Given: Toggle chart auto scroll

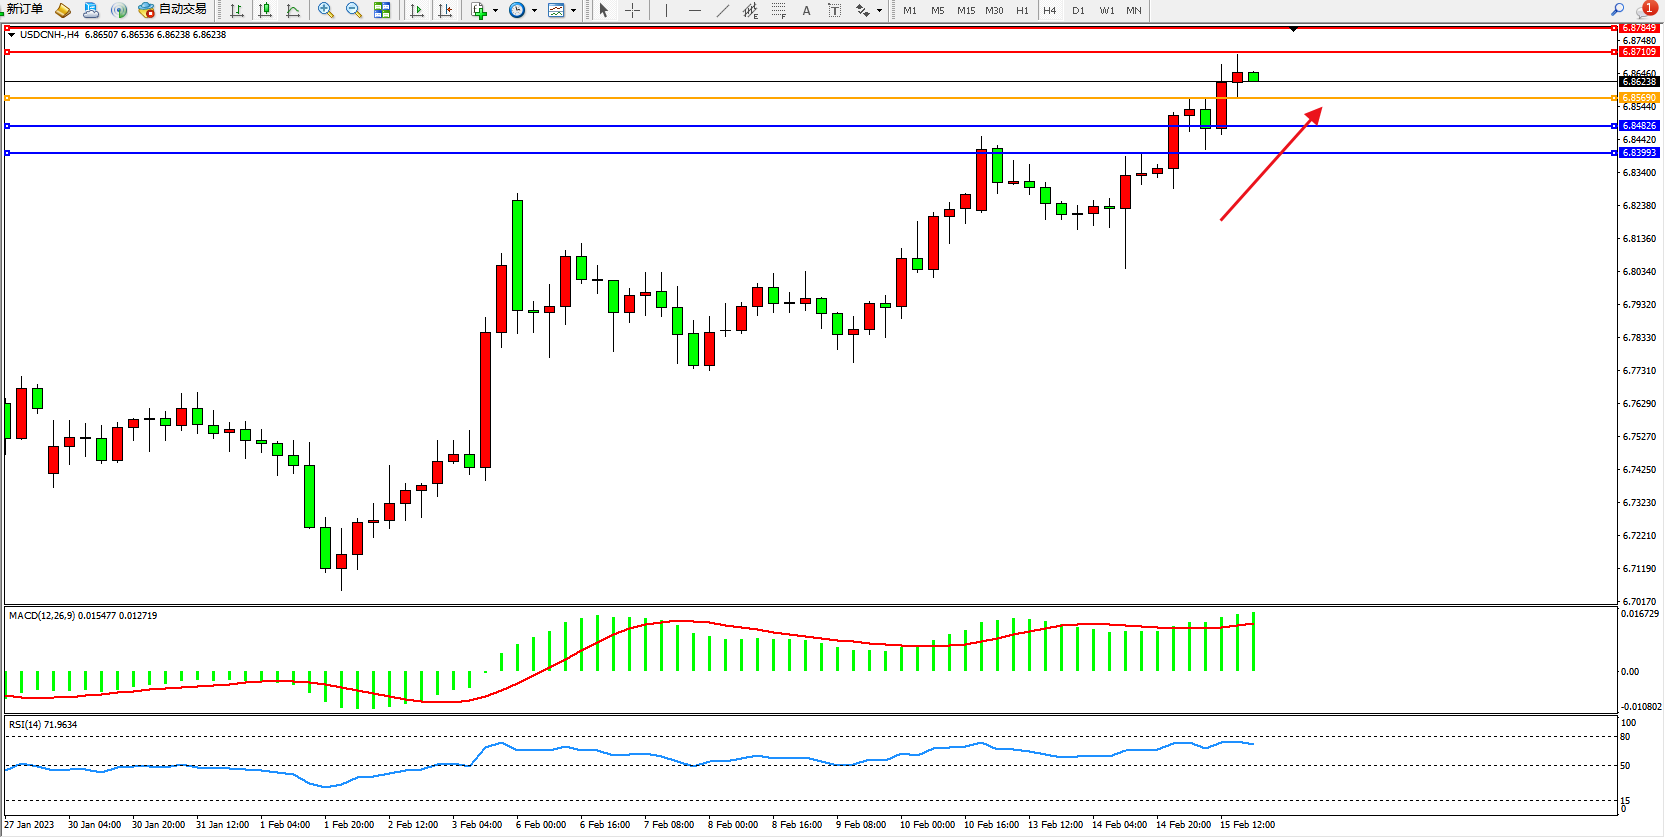Looking at the screenshot, I should 417,10.
